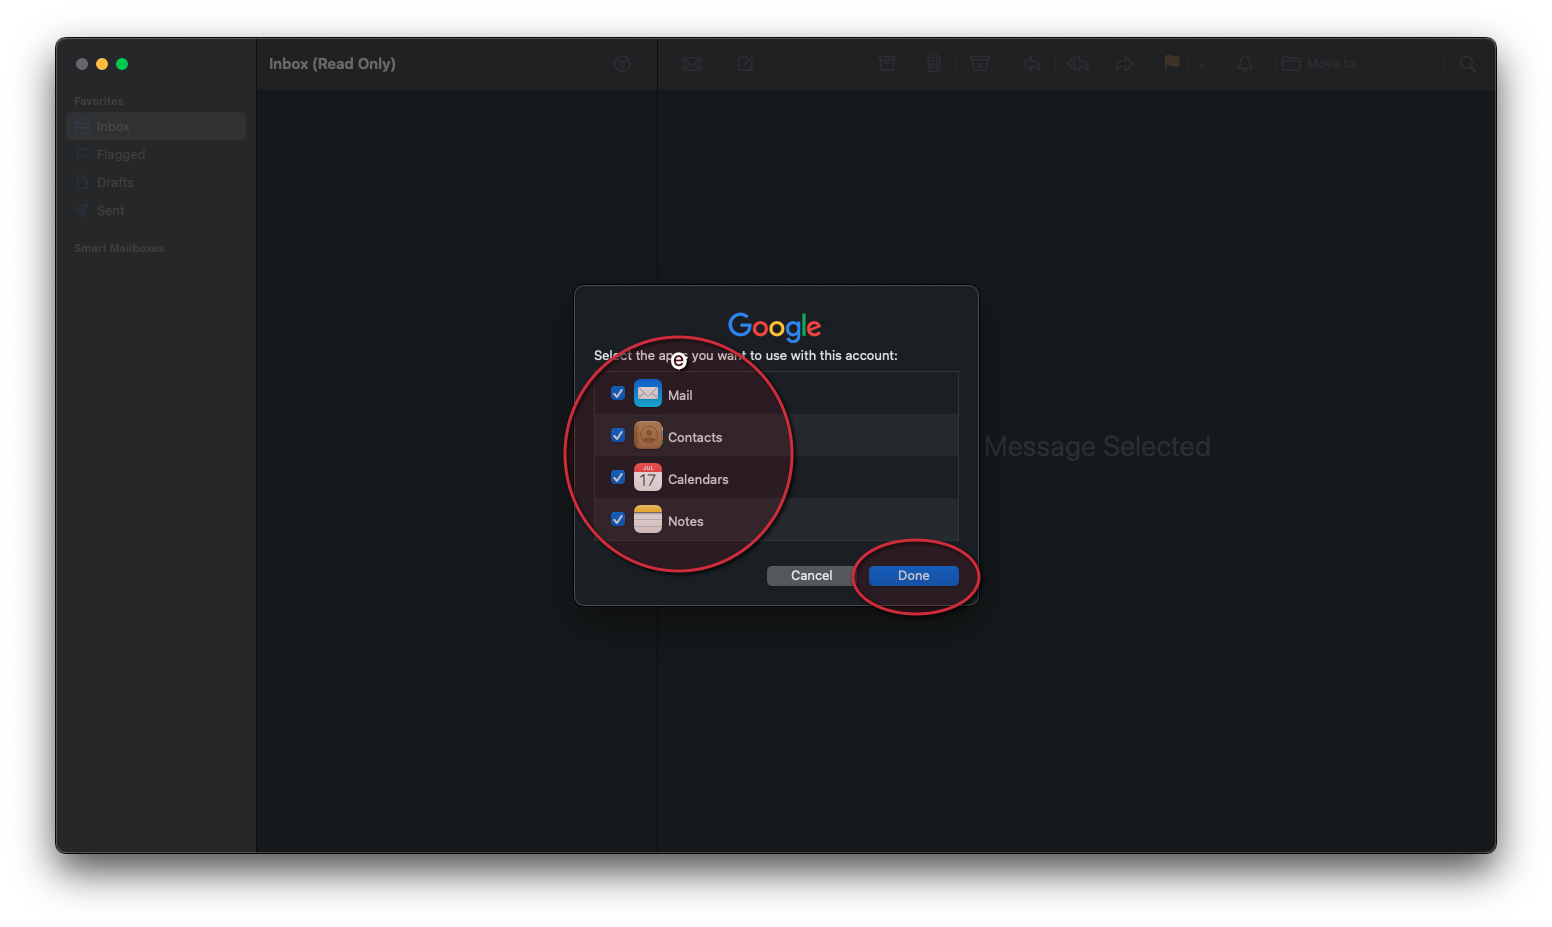Uncheck the Calendars checkbox
Viewport: 1552px width, 927px height.
click(x=618, y=477)
